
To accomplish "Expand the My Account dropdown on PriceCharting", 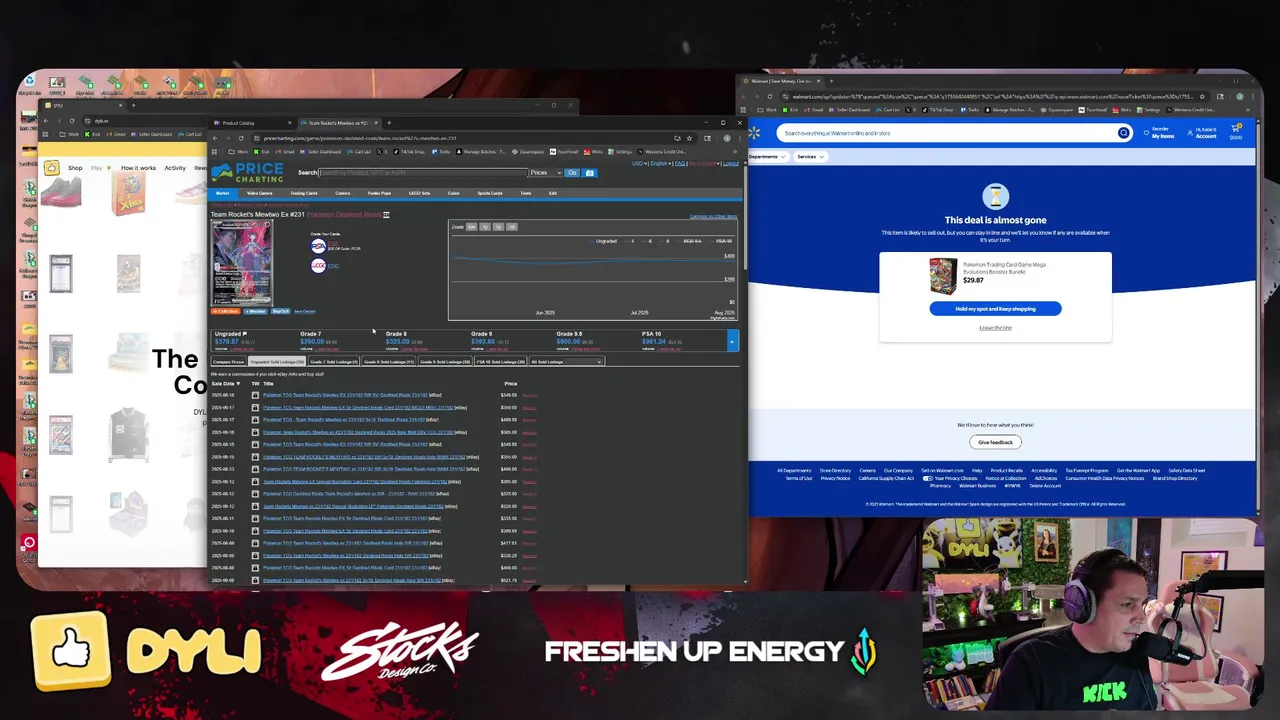I will click(704, 163).
